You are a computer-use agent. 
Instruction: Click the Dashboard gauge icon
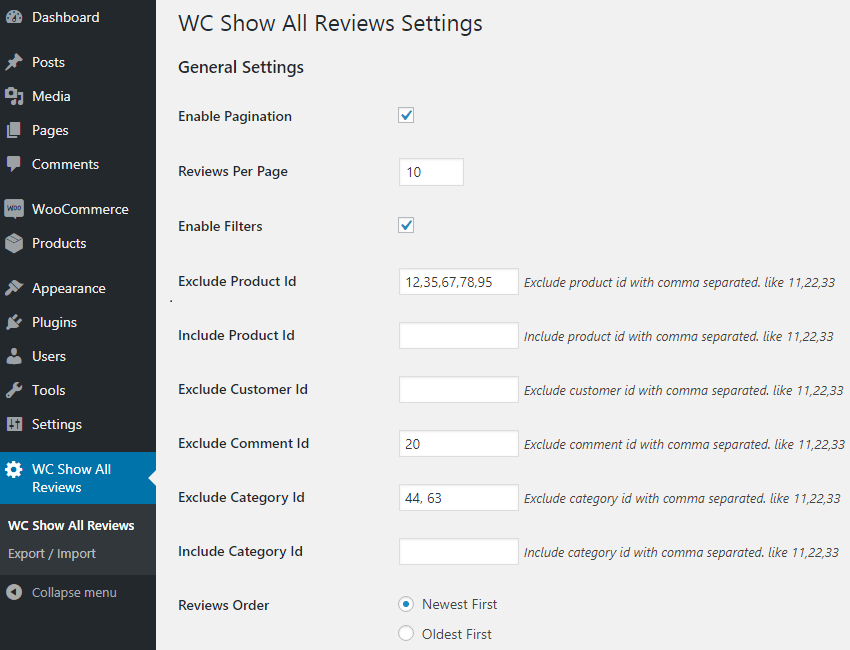tap(14, 17)
